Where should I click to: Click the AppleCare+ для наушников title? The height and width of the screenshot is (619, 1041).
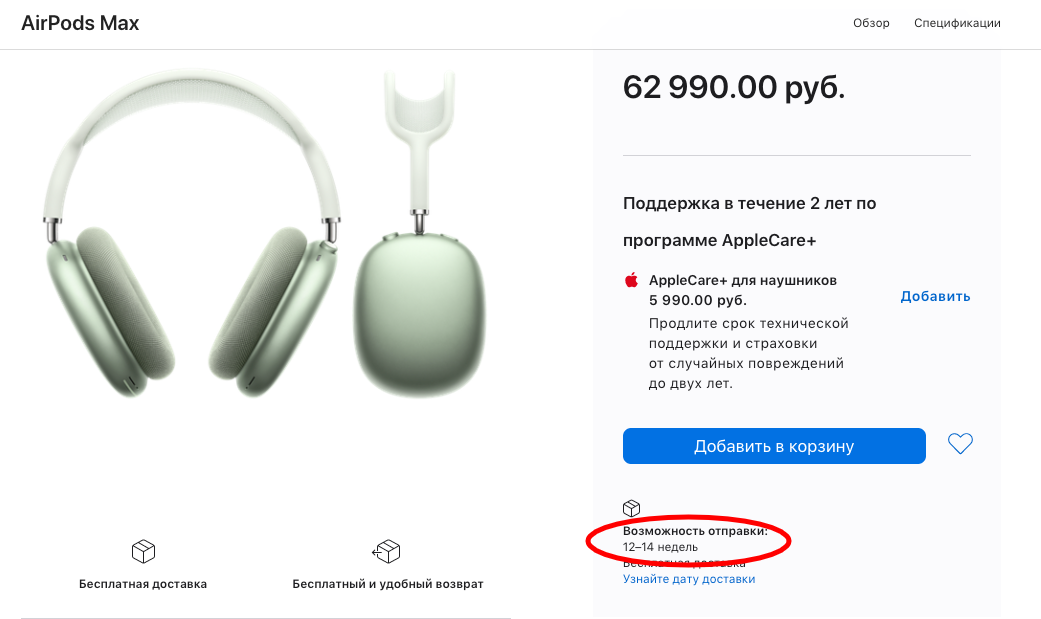point(743,280)
